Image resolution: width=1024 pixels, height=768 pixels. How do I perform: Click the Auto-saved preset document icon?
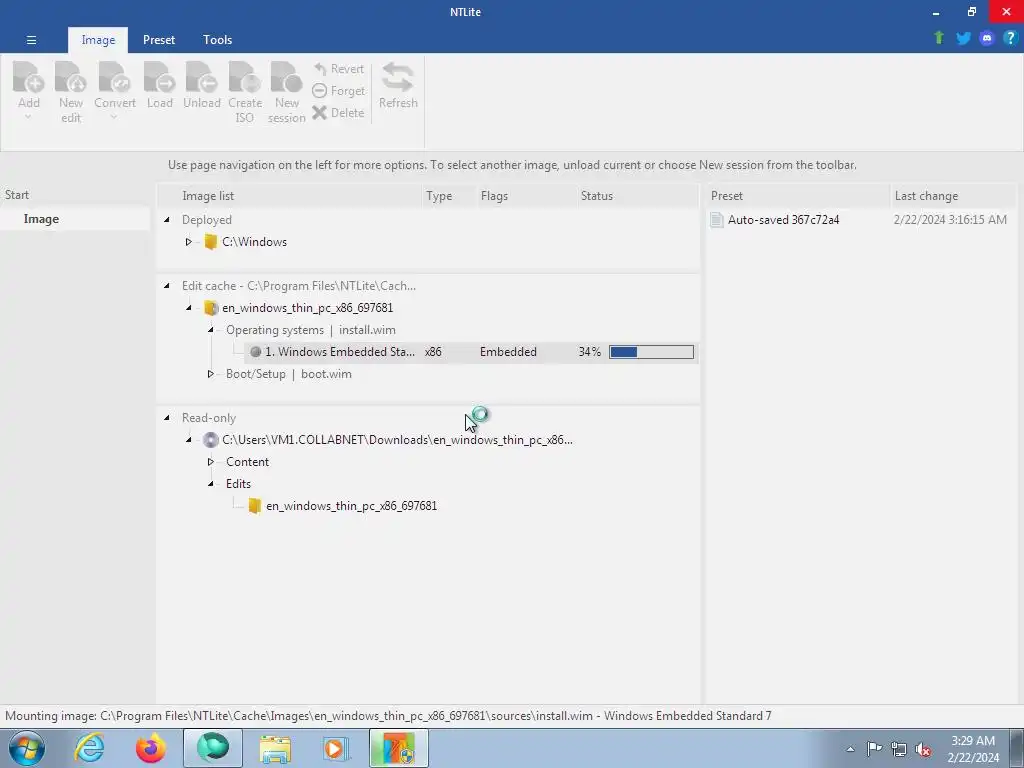click(716, 219)
